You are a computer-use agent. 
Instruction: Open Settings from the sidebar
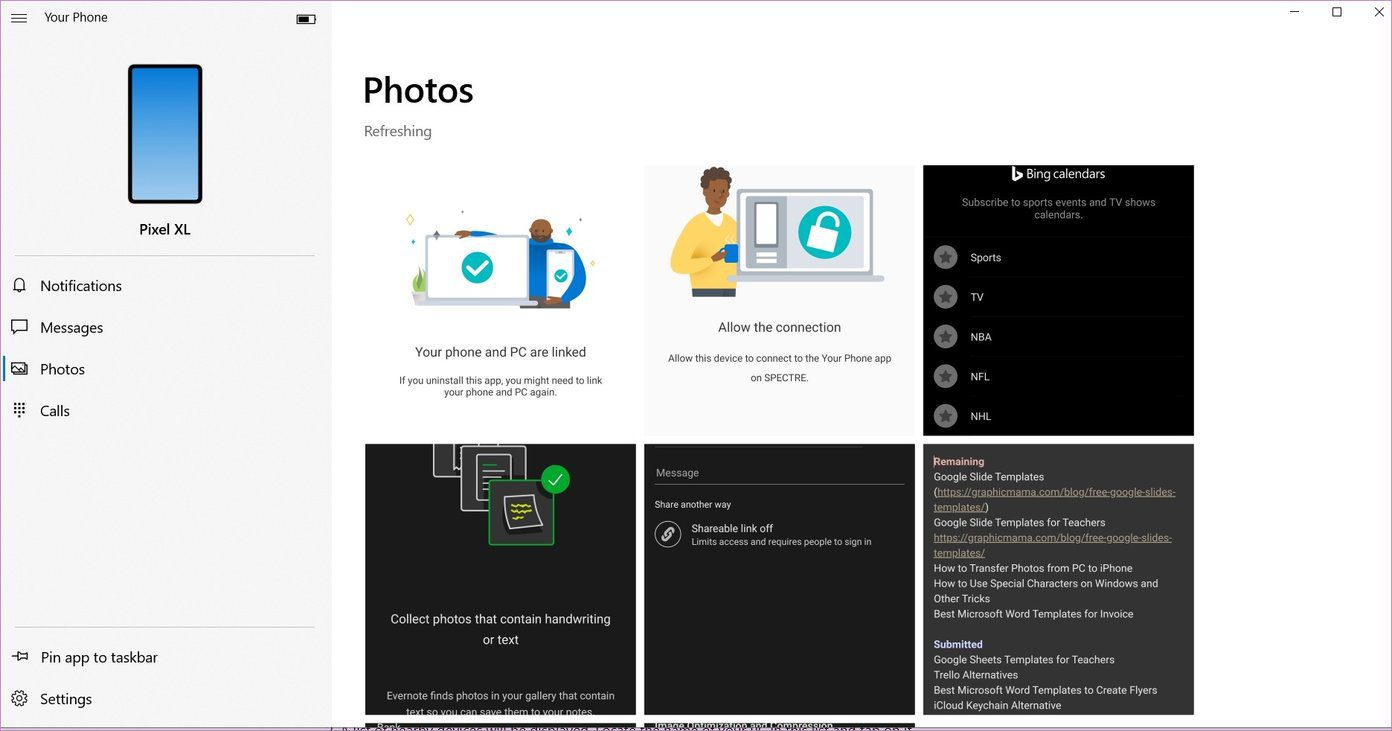pyautogui.click(x=166, y=699)
